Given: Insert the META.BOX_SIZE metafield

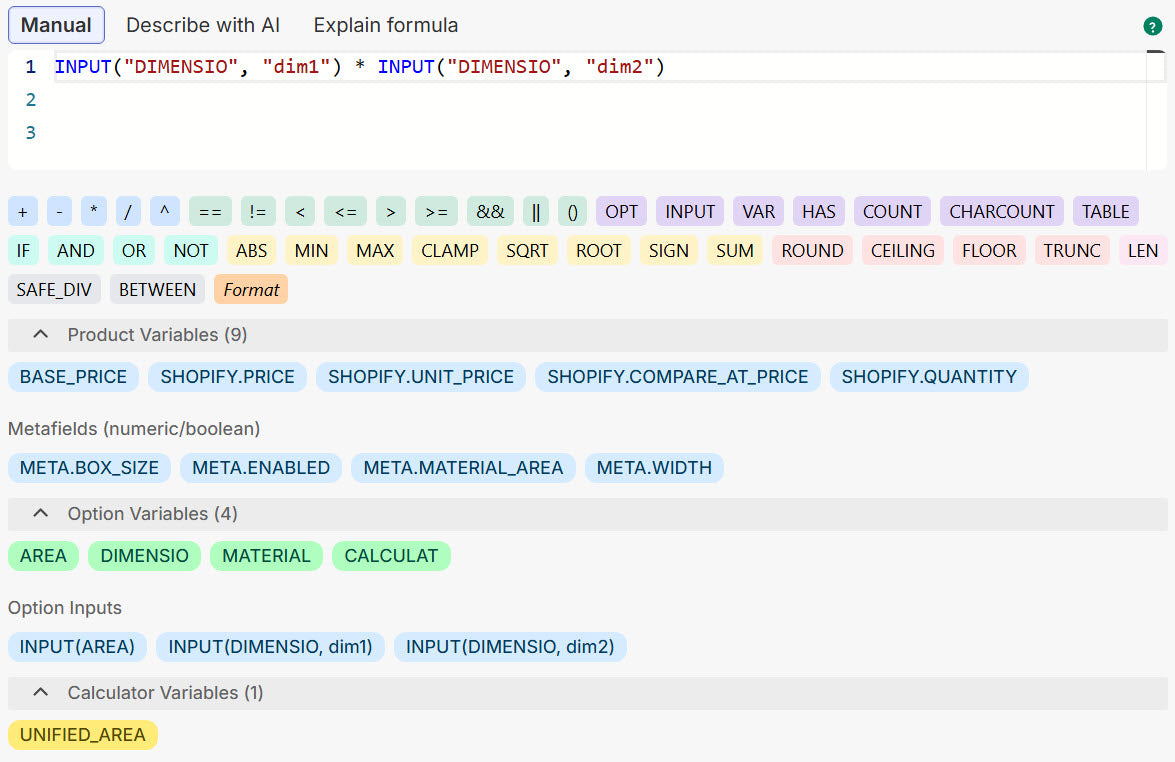Looking at the screenshot, I should tap(89, 468).
